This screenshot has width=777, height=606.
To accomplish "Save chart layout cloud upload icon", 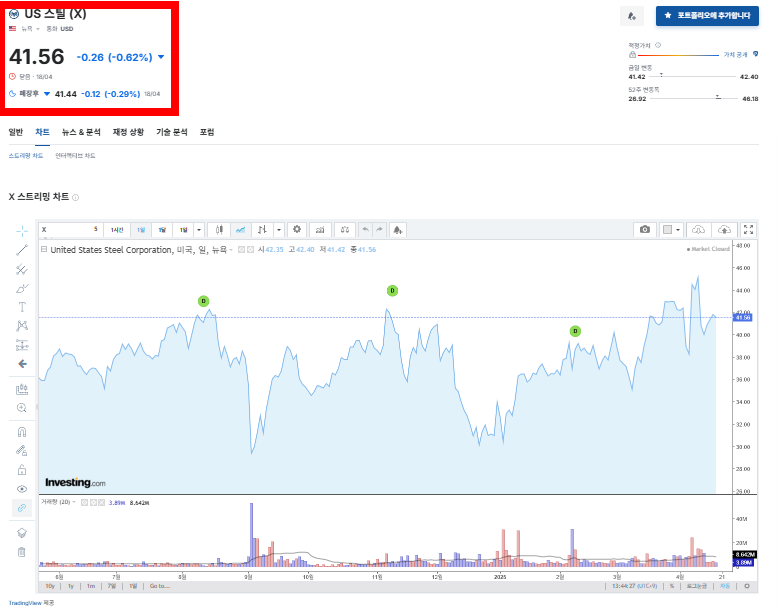I will click(x=724, y=229).
